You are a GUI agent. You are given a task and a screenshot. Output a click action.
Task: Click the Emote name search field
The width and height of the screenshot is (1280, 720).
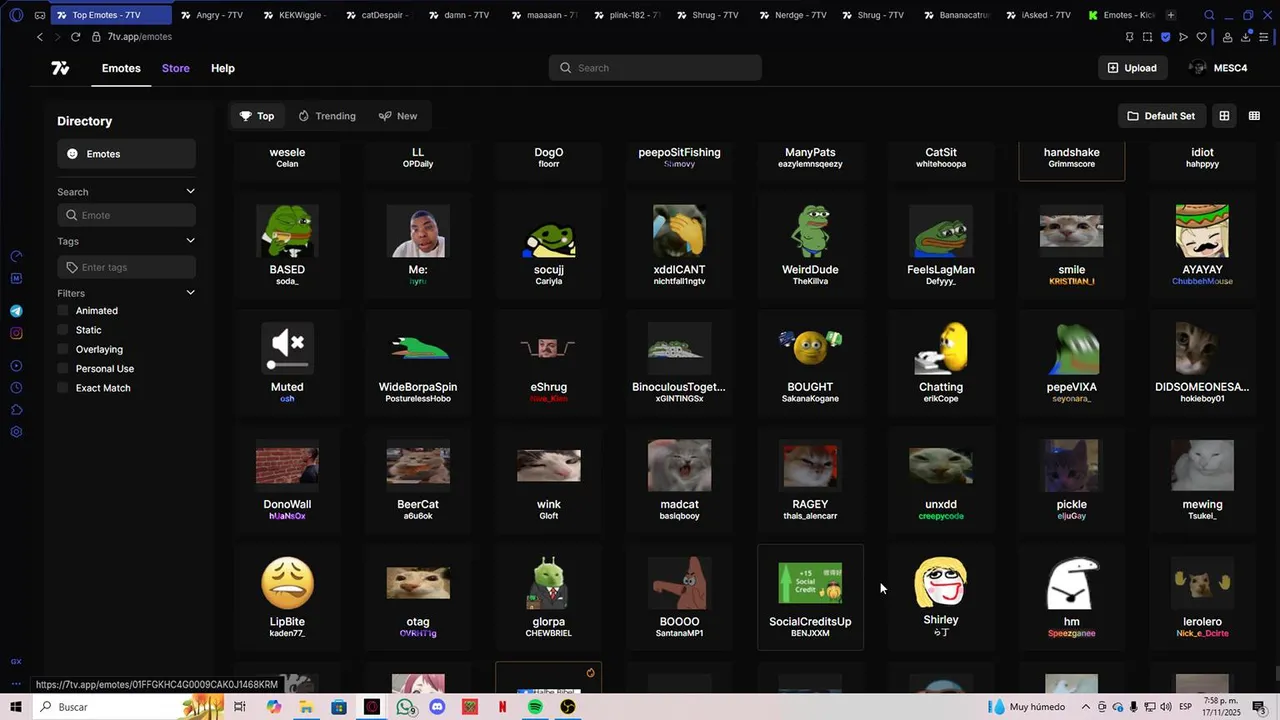click(126, 215)
